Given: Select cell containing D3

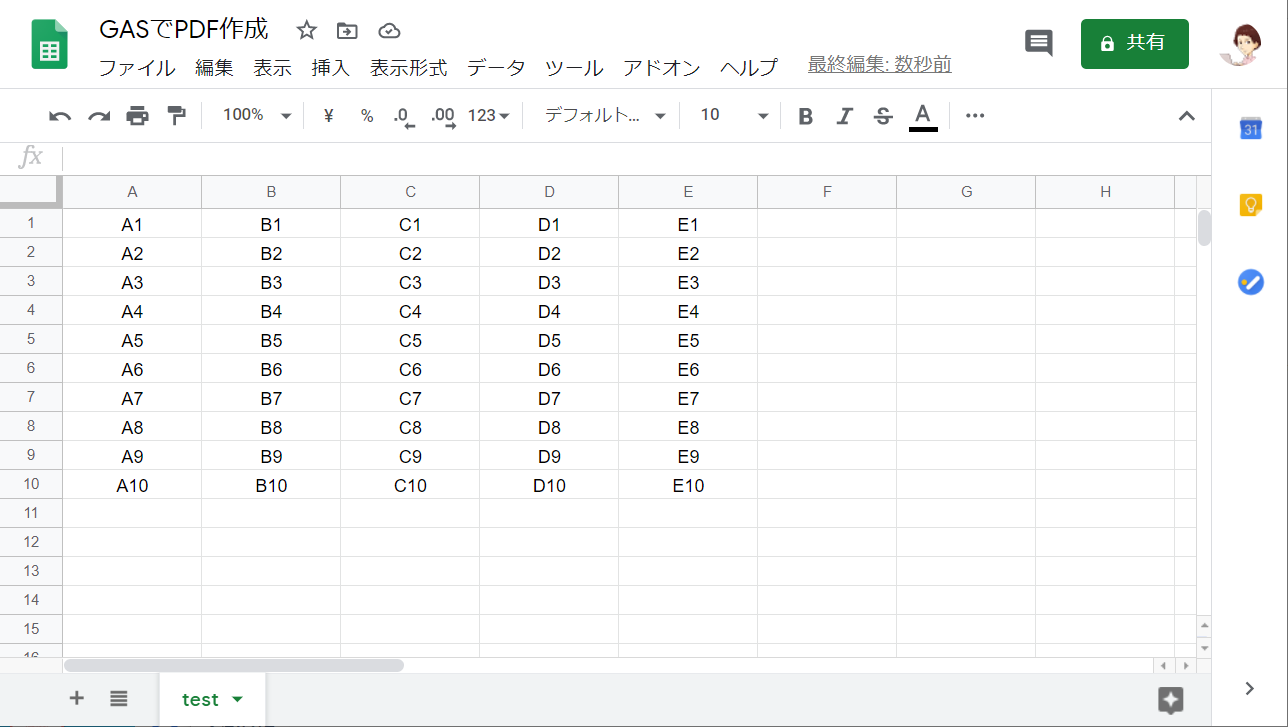Looking at the screenshot, I should [x=549, y=282].
